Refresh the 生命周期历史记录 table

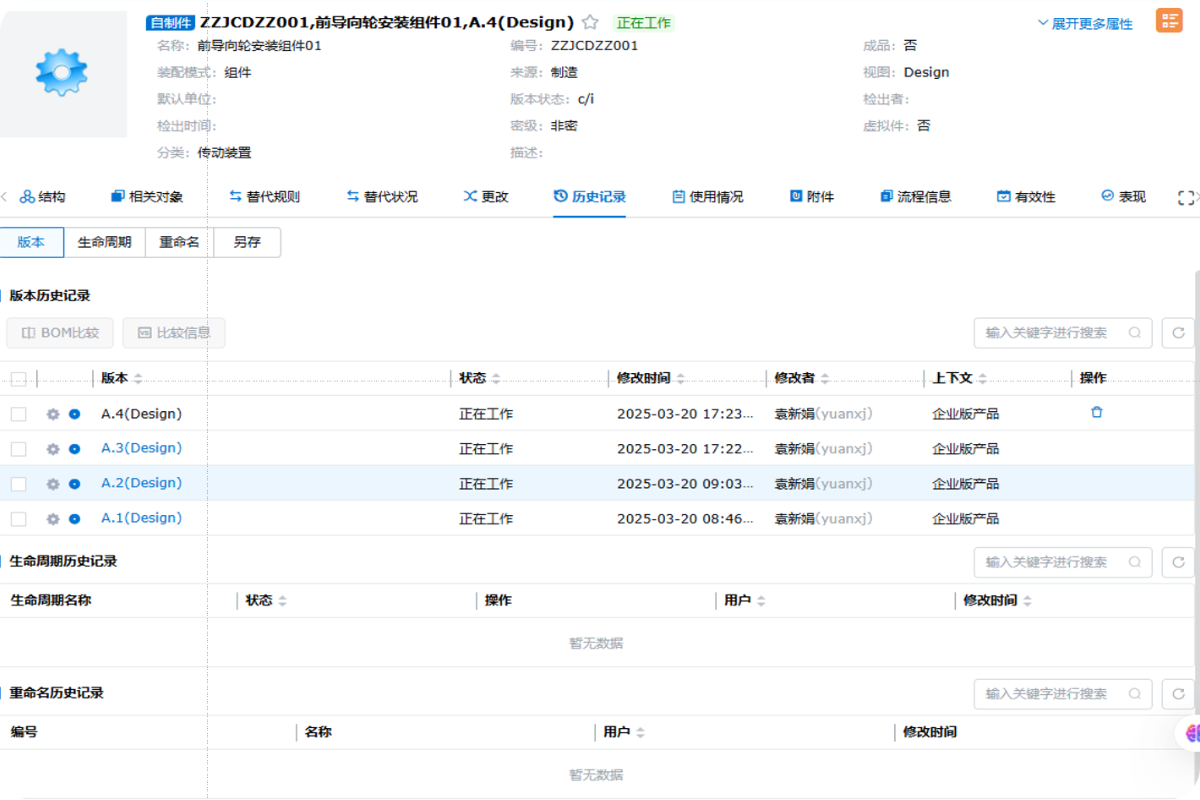point(1178,562)
